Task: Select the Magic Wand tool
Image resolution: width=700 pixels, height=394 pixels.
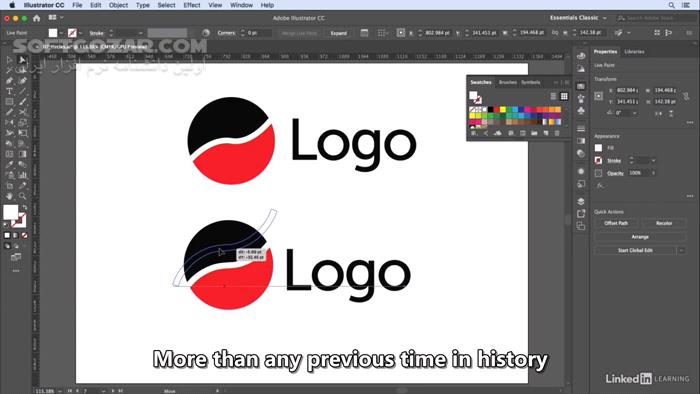Action: [x=9, y=70]
